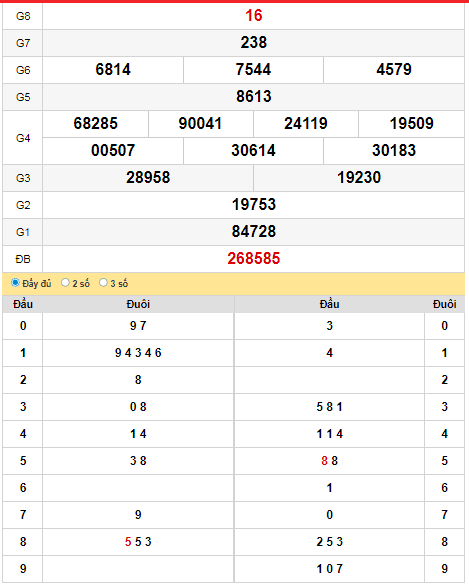Click the red 5 in head row 8

tap(128, 542)
